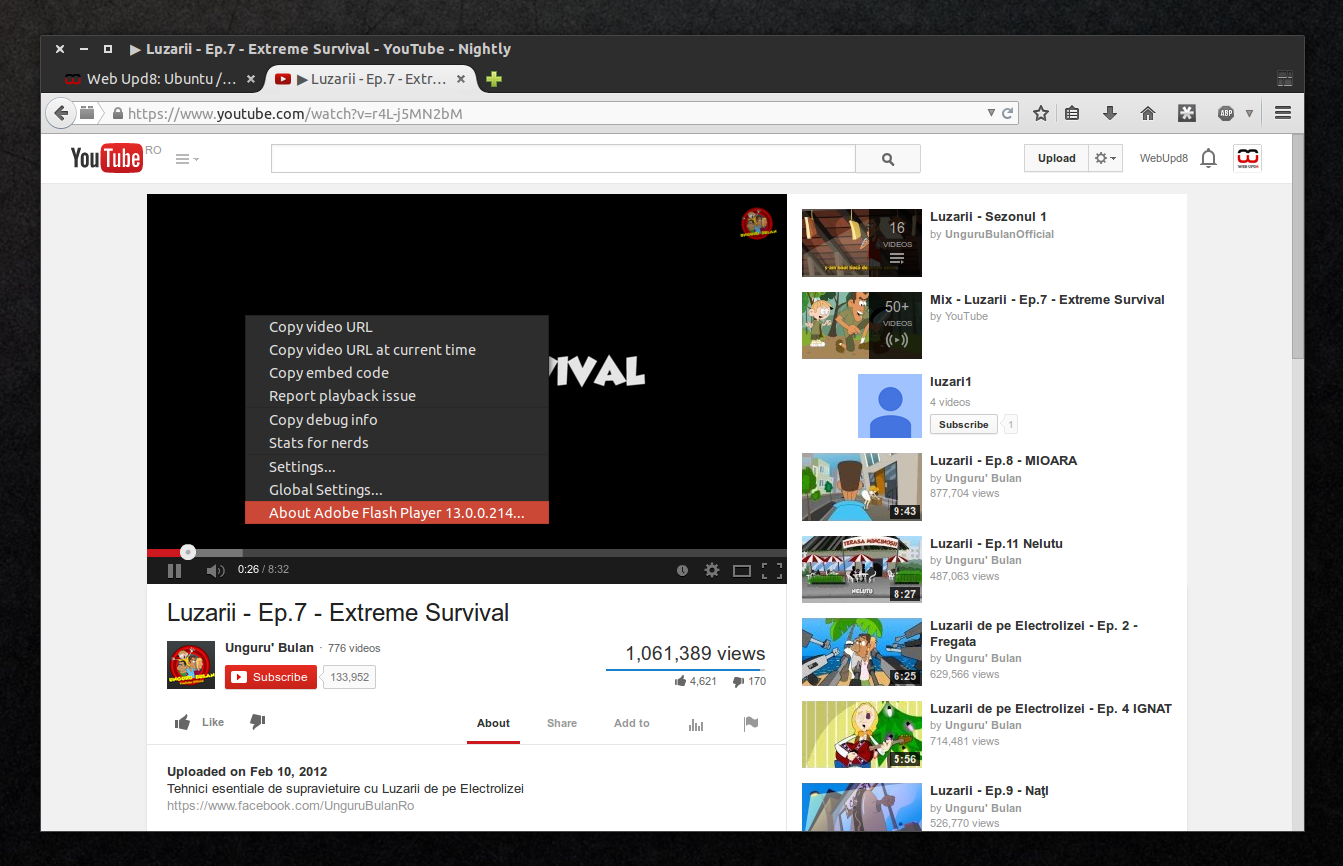
Task: Open a new tab with the green plus
Action: click(x=493, y=79)
